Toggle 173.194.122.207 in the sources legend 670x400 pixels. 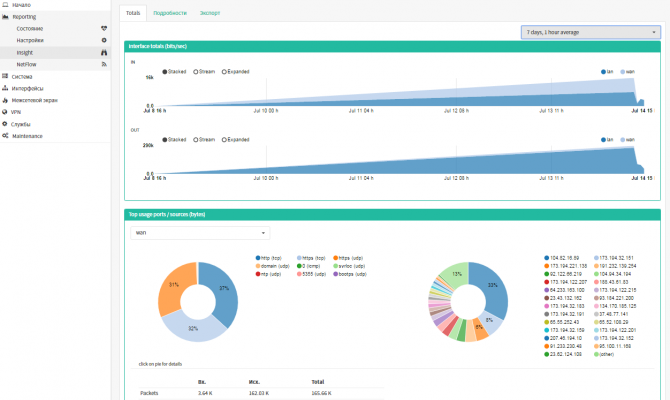pos(565,282)
